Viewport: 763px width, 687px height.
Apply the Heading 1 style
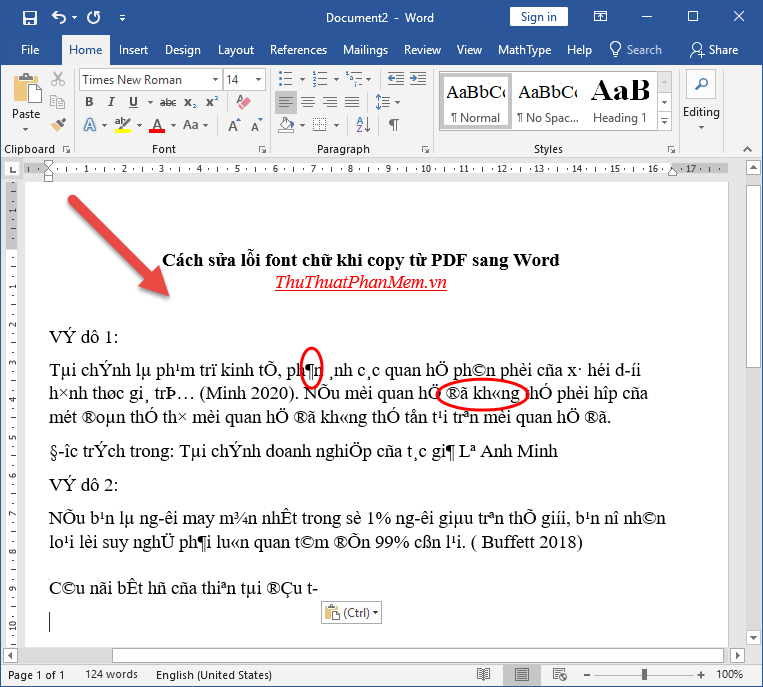620,101
